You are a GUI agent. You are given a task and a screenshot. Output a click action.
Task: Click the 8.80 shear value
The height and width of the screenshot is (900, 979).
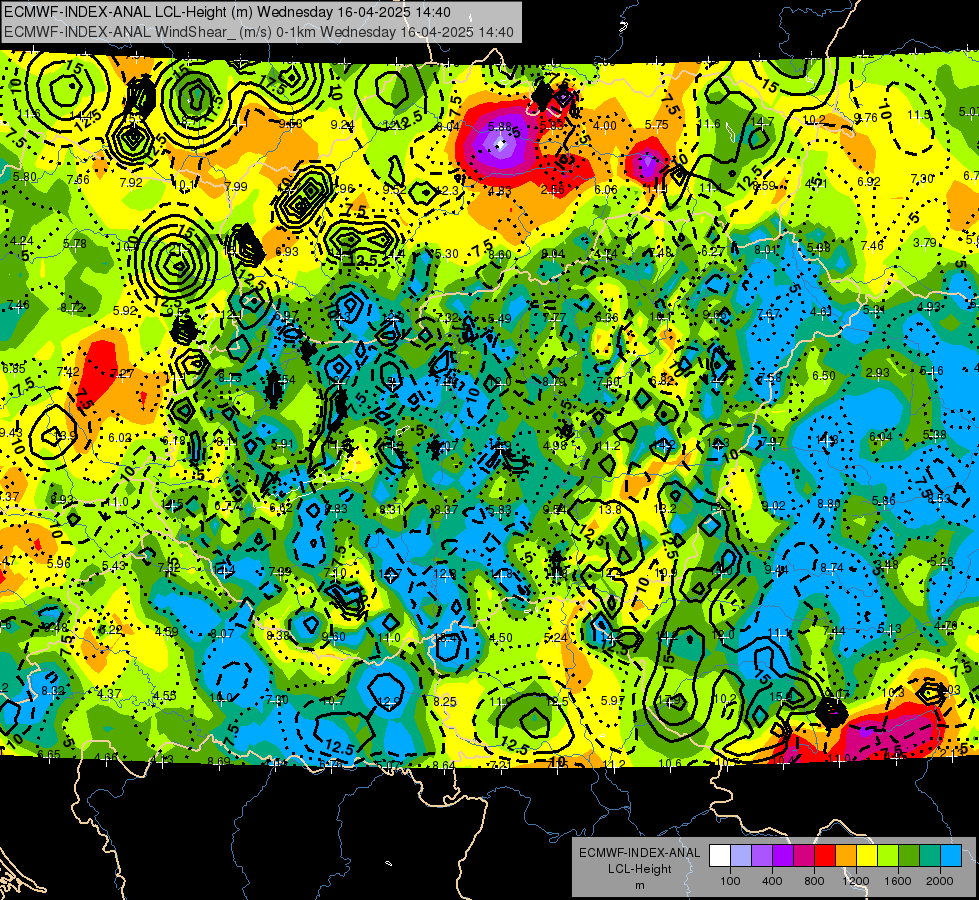tap(829, 503)
